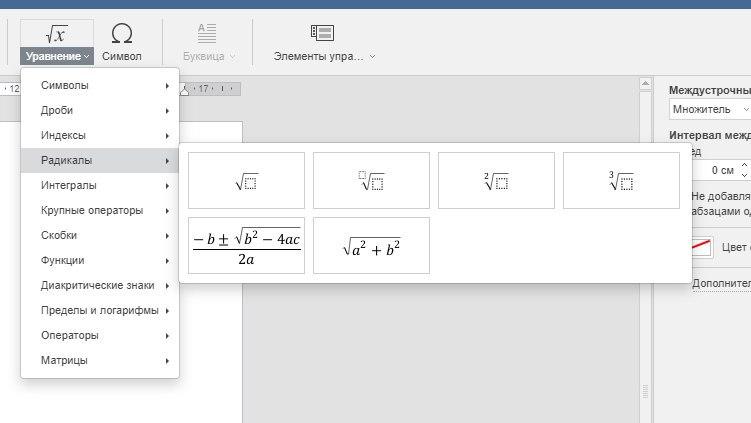Click the Буквица drop cap icon
The image size is (751, 423).
(207, 33)
